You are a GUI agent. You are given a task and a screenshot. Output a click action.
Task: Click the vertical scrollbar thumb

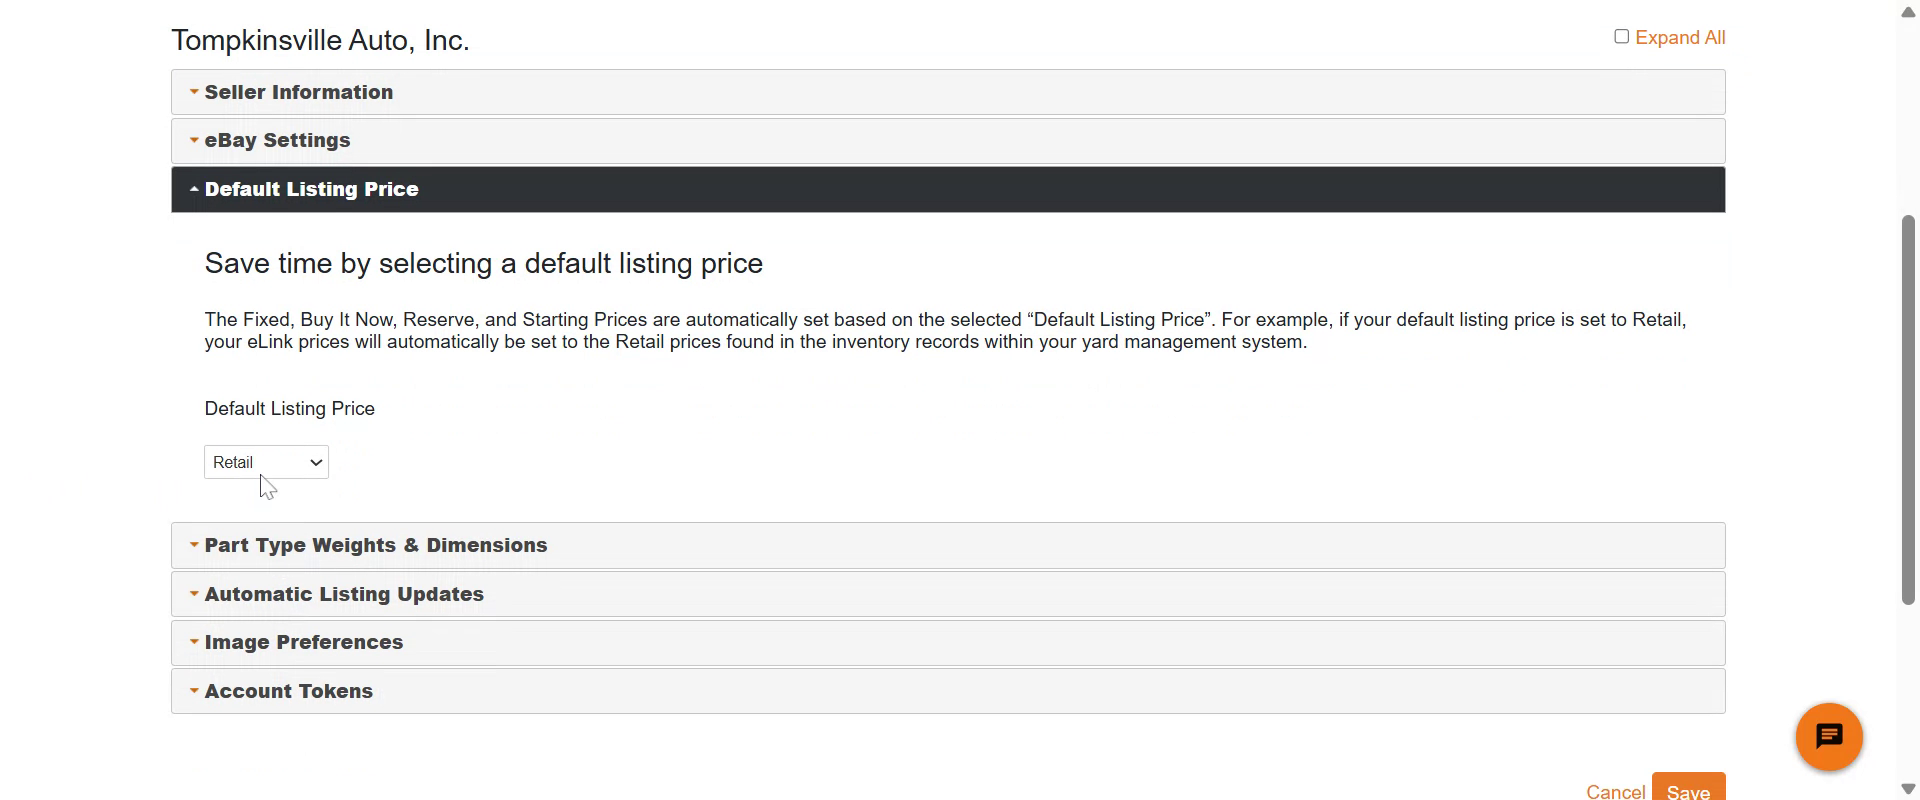pyautogui.click(x=1908, y=410)
